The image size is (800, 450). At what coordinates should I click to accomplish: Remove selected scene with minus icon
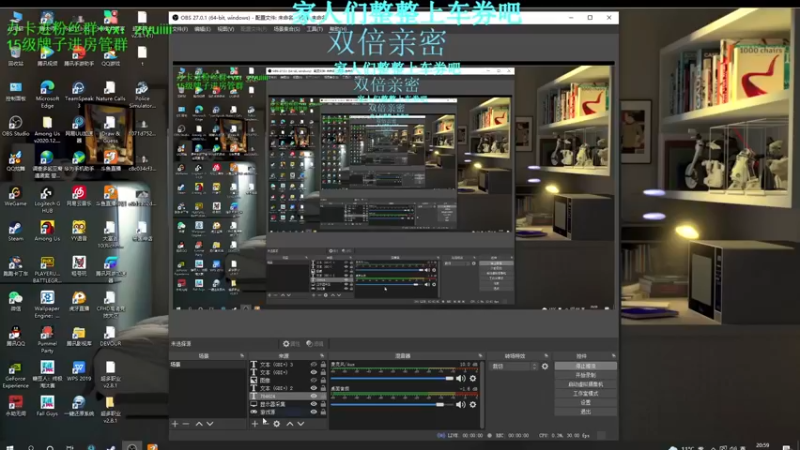tap(186, 424)
